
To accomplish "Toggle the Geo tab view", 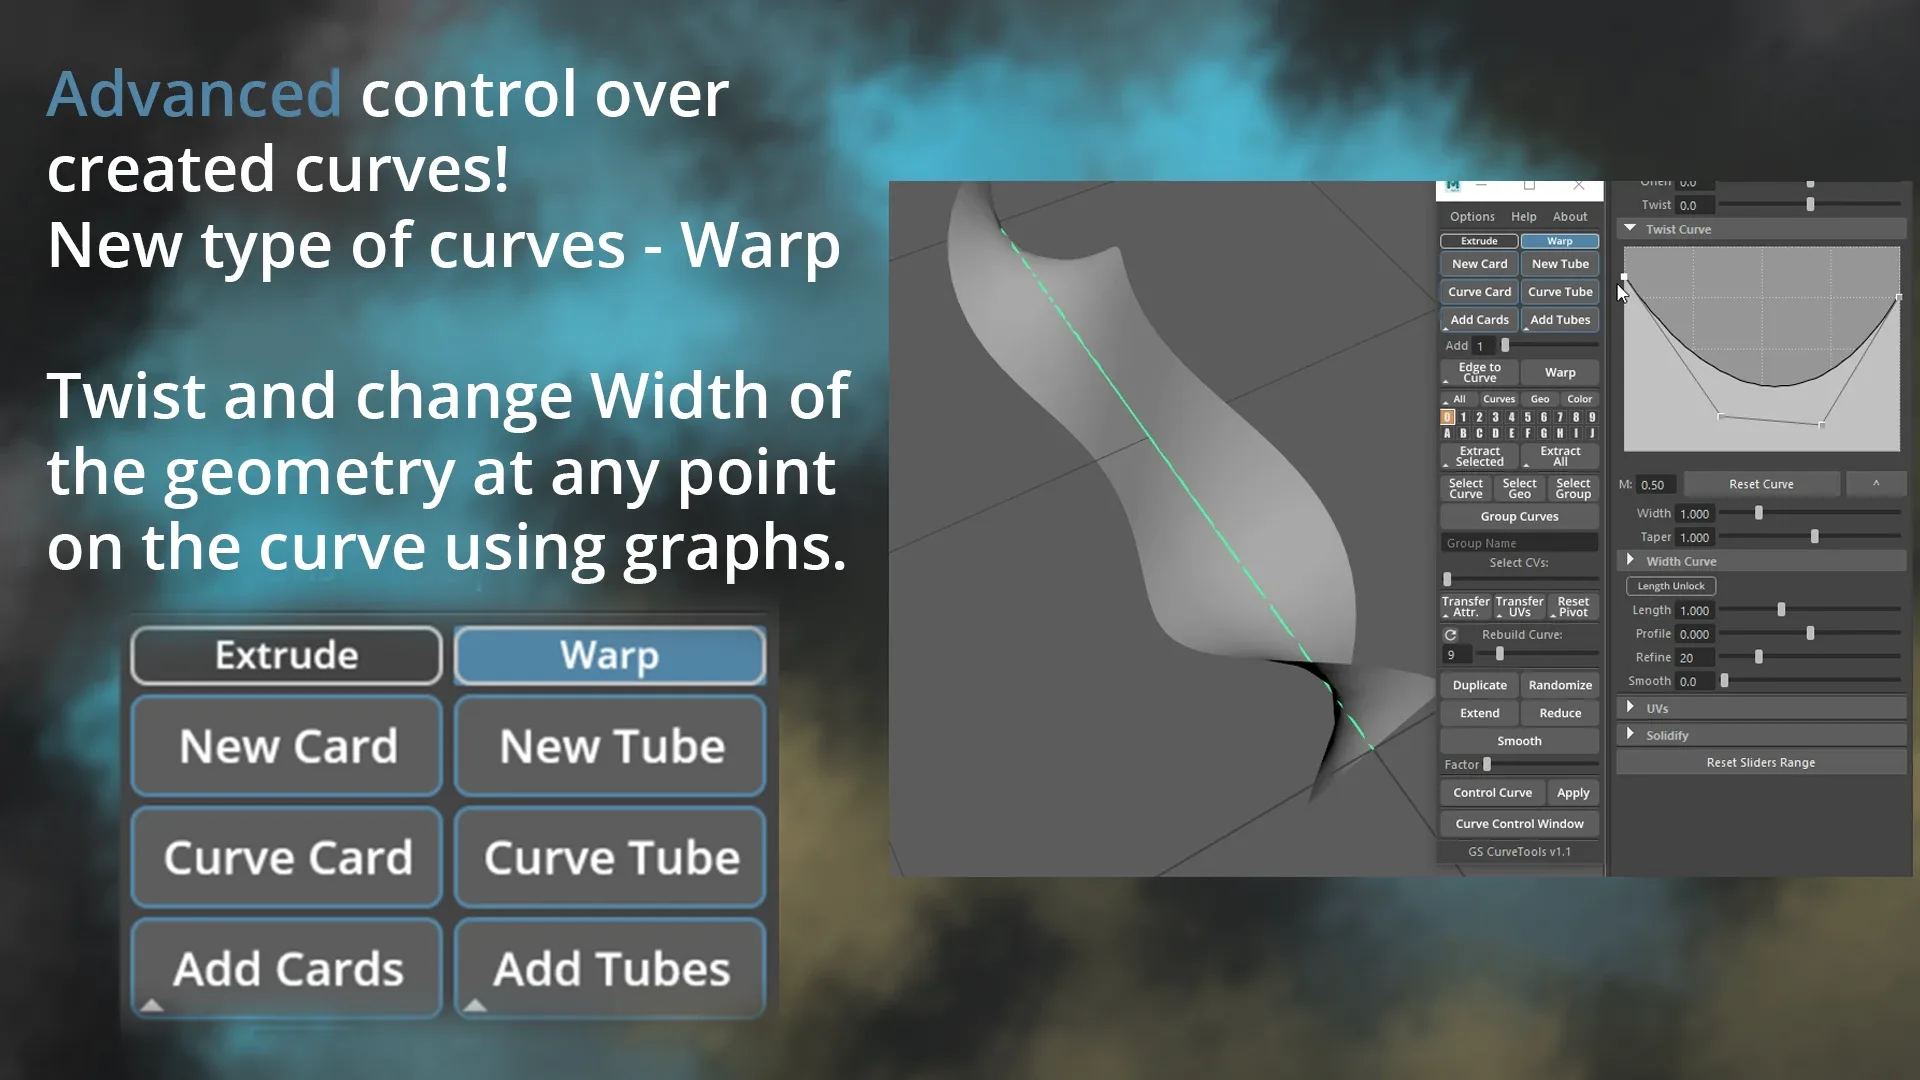I will [1540, 400].
